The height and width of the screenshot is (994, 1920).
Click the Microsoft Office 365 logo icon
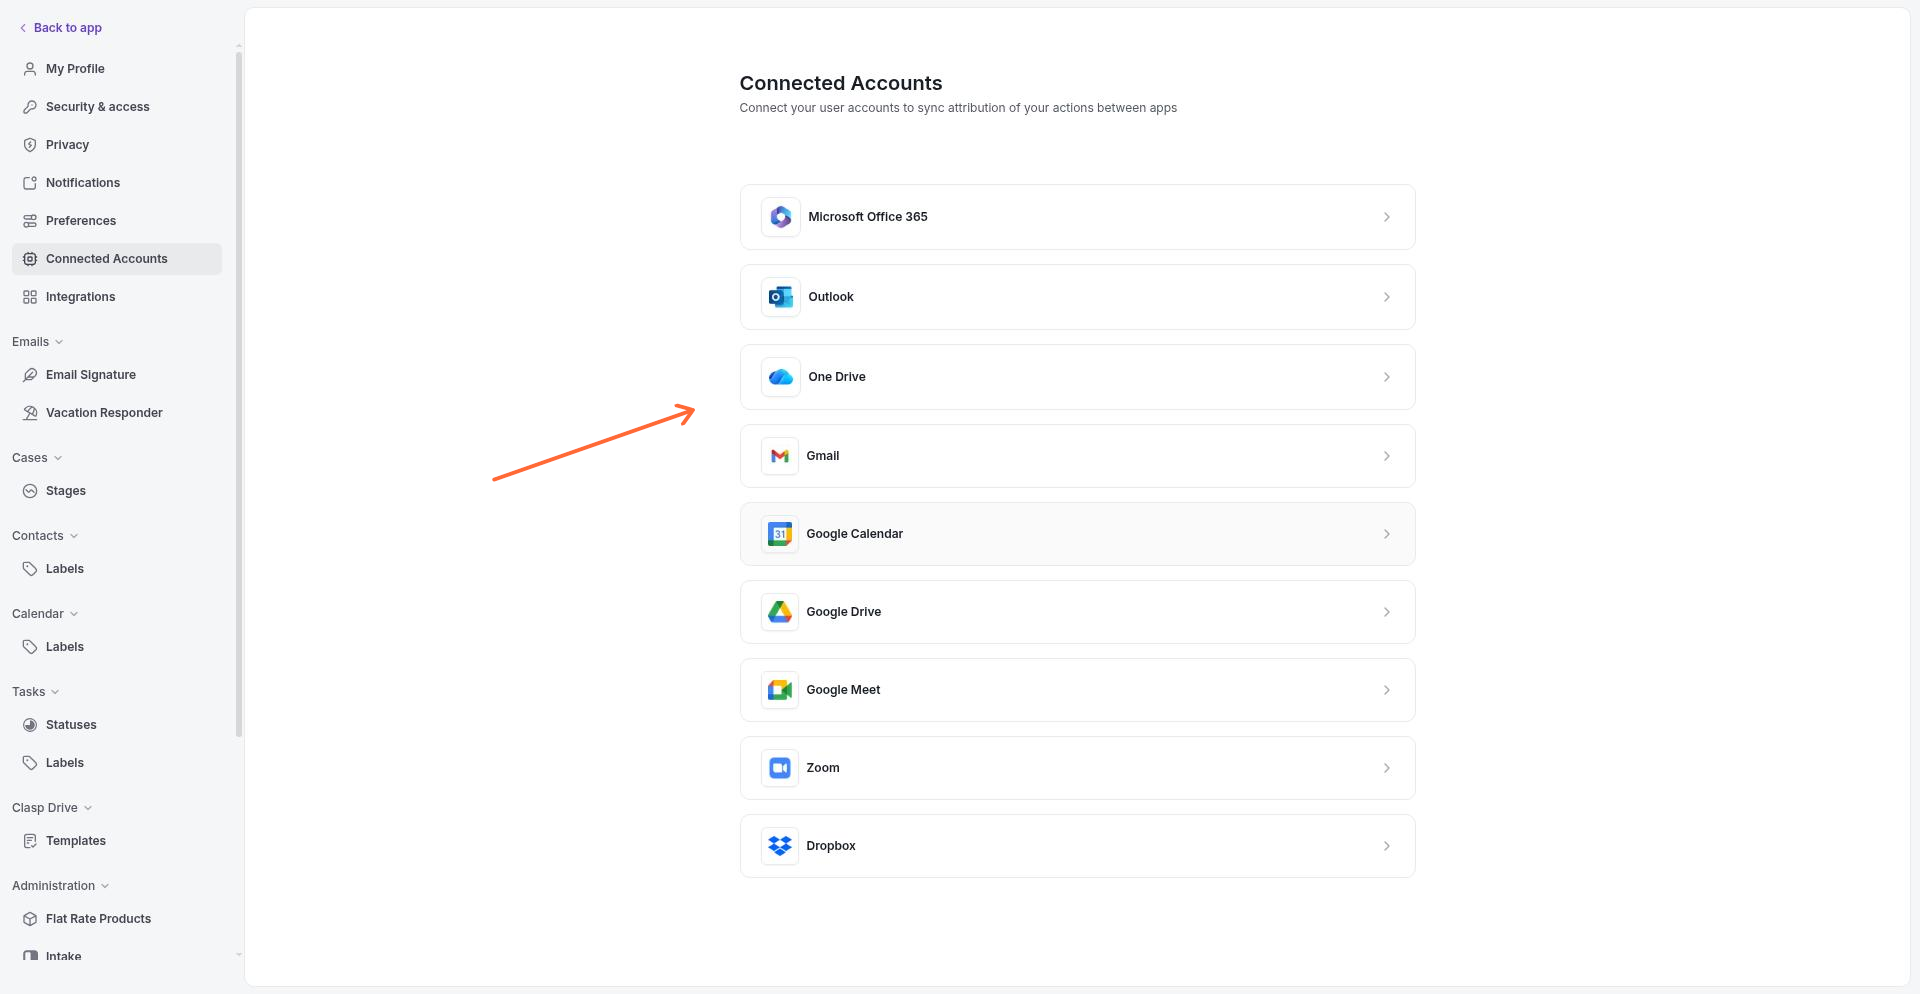[780, 217]
